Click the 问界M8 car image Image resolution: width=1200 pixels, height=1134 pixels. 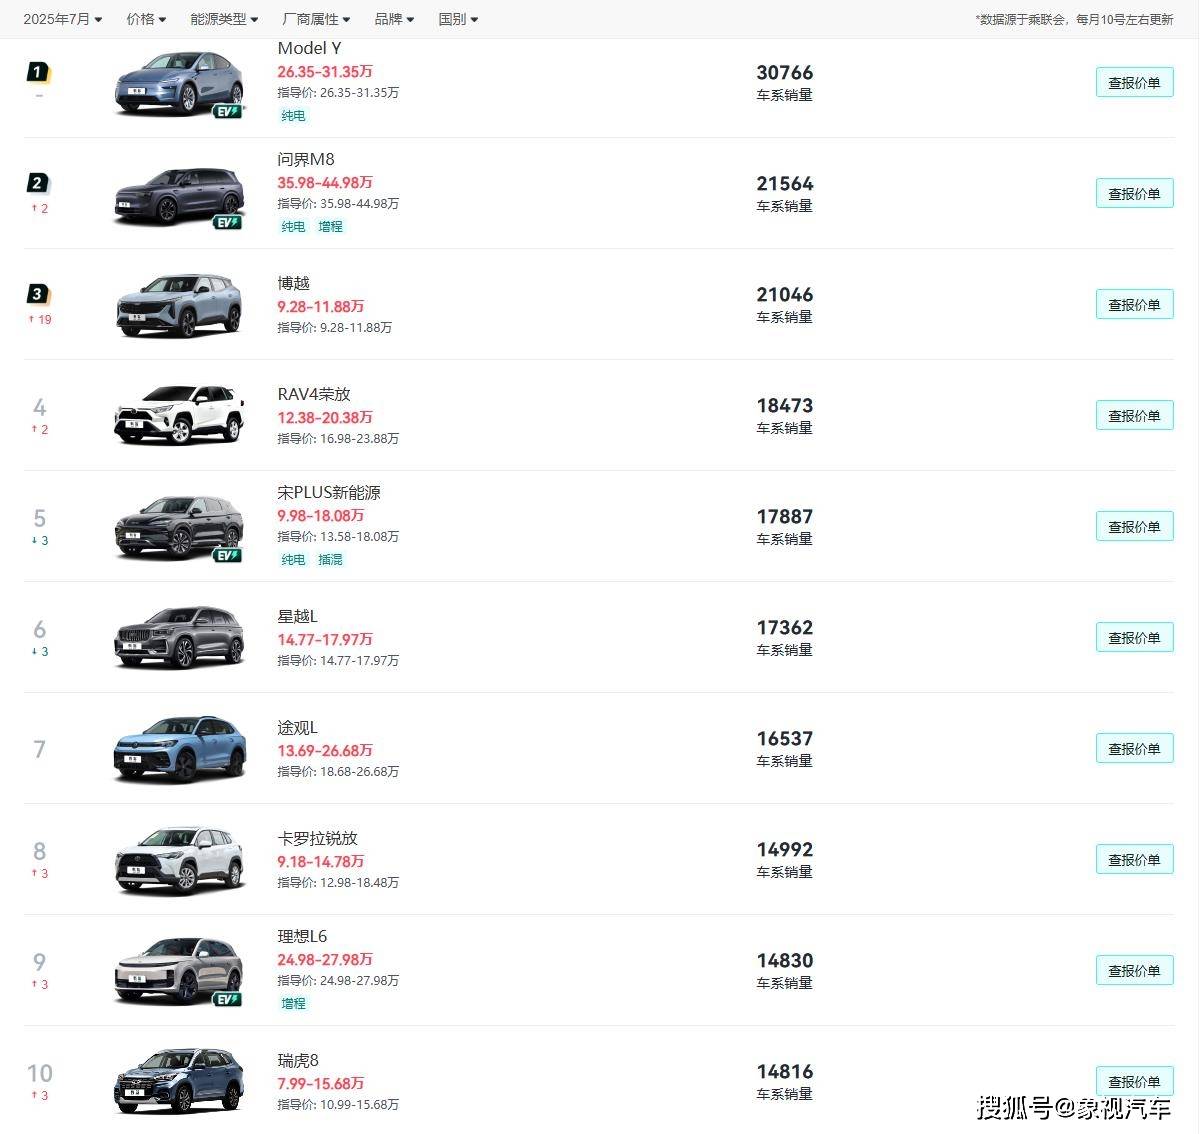tap(178, 195)
